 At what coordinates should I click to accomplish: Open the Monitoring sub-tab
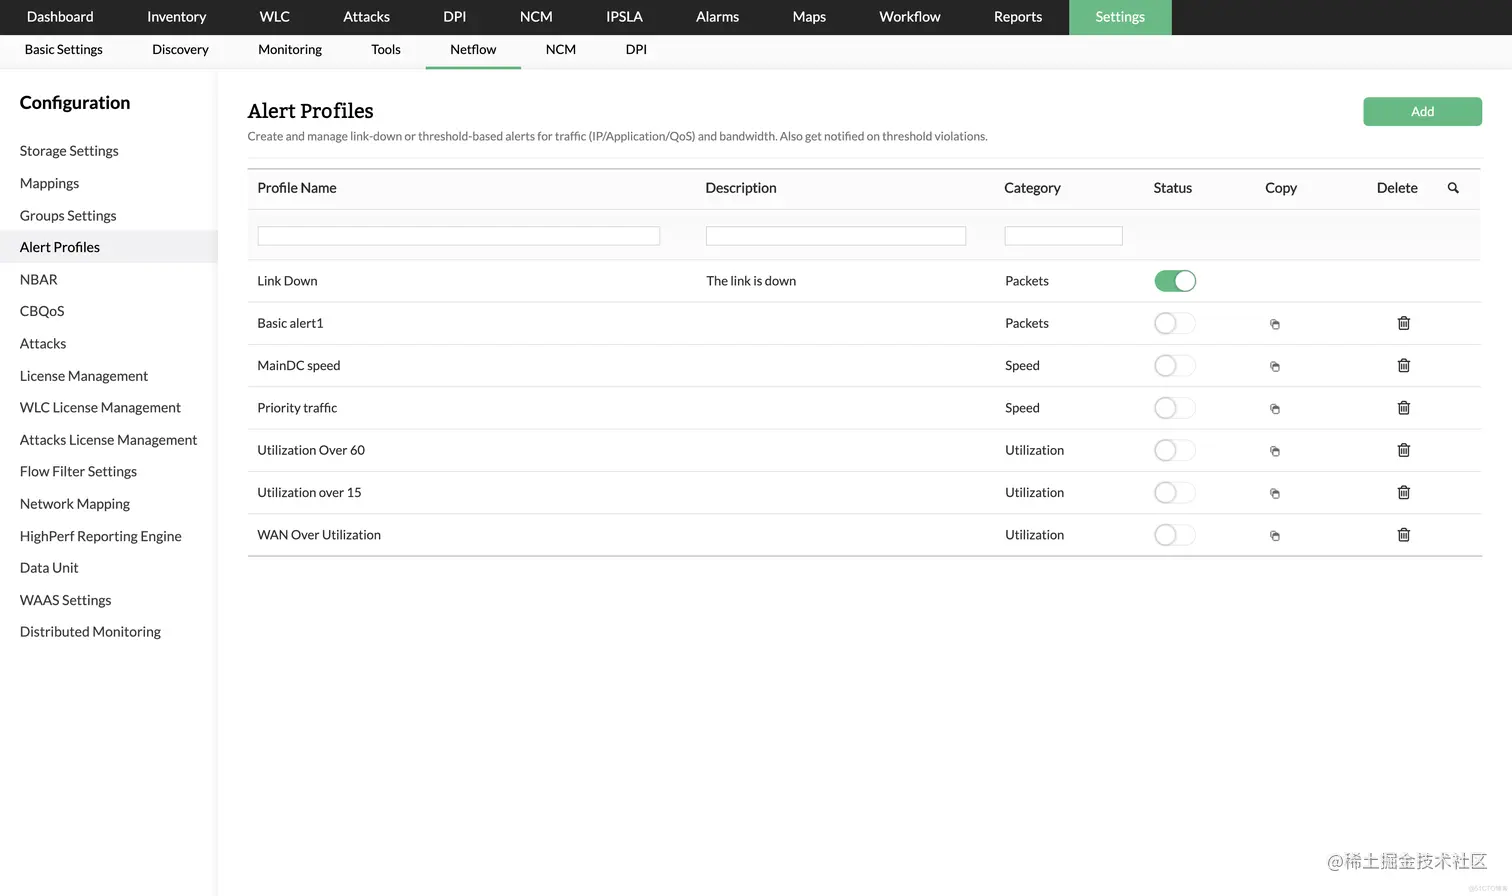pyautogui.click(x=290, y=50)
